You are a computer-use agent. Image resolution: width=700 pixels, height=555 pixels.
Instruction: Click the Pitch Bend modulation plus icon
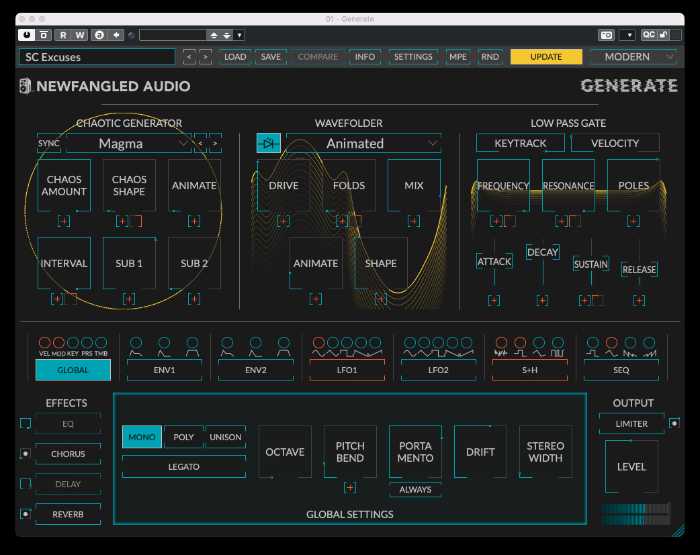350,488
